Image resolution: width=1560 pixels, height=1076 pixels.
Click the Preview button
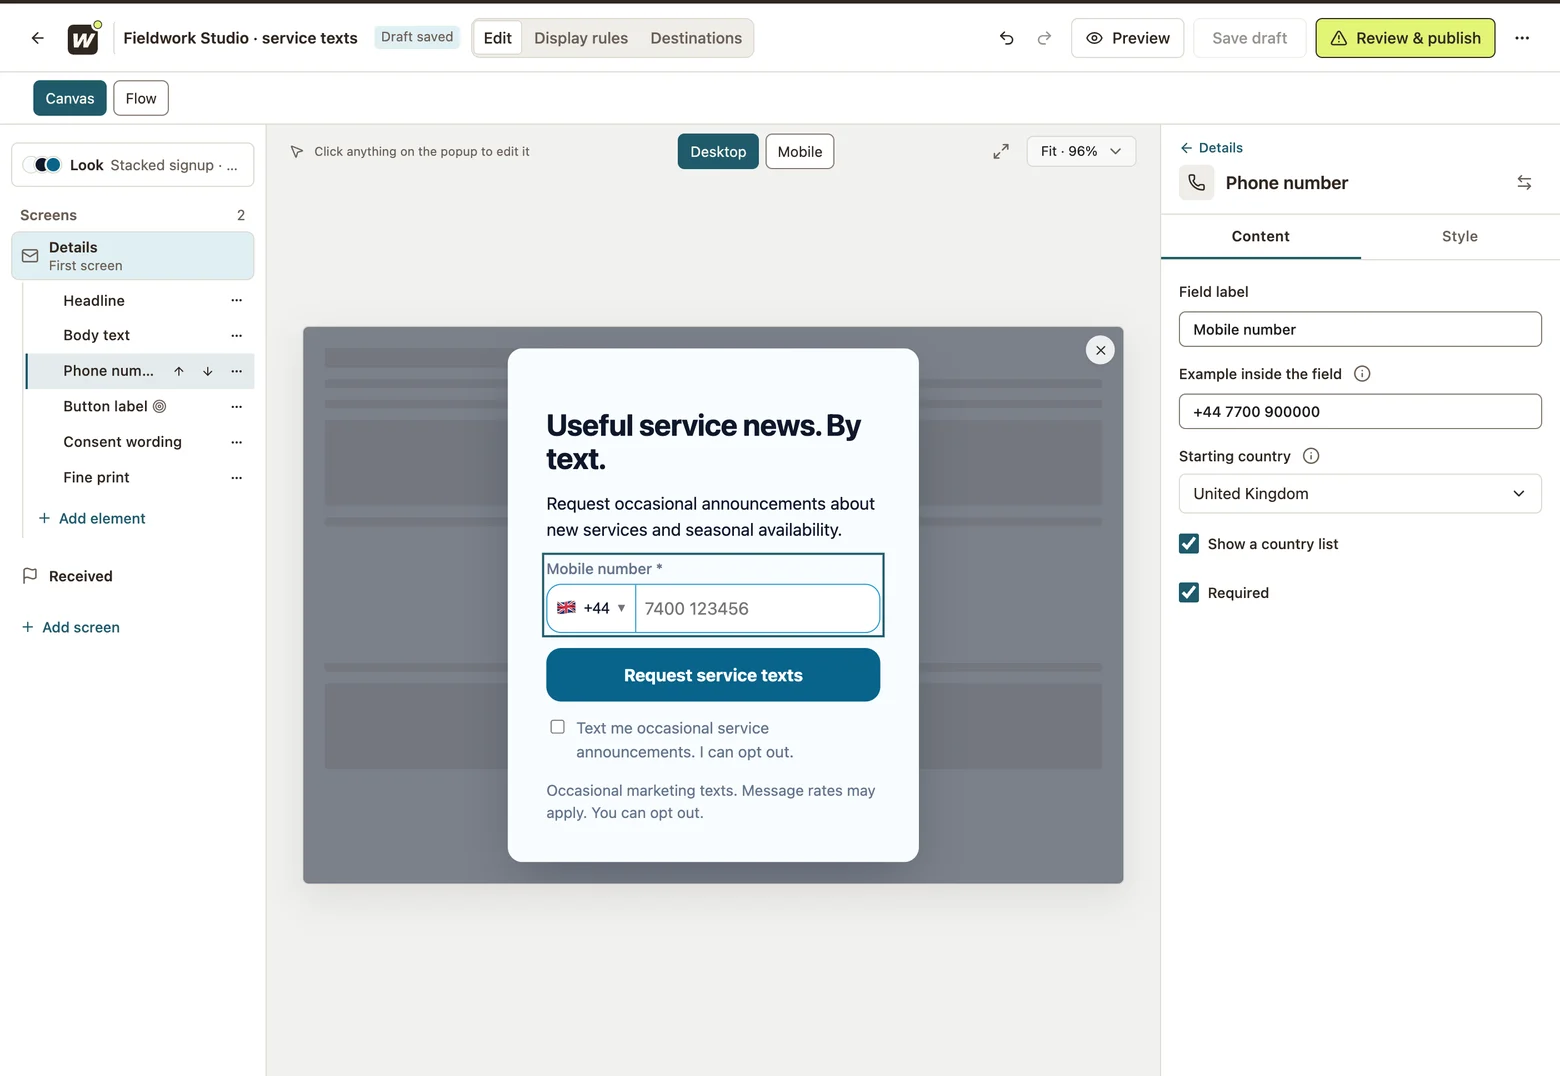pyautogui.click(x=1127, y=38)
